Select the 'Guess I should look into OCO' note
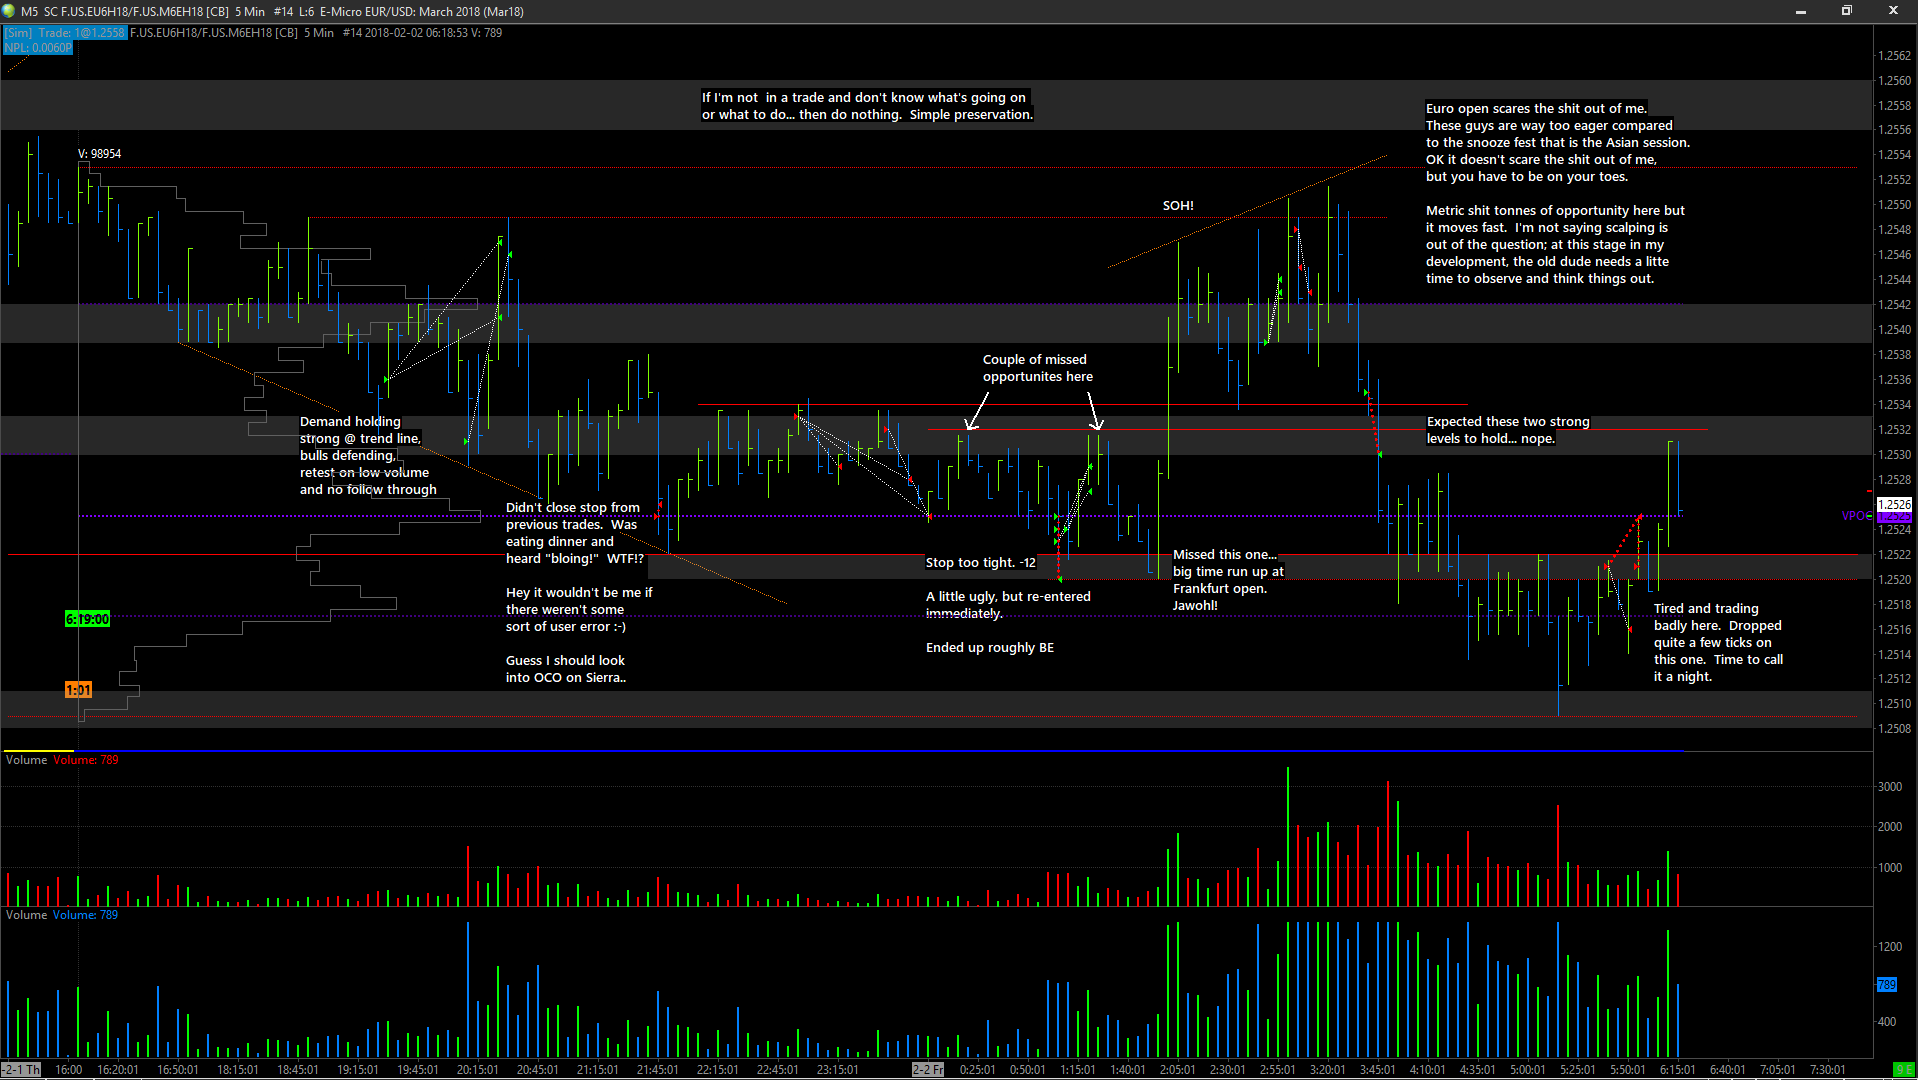The height and width of the screenshot is (1080, 1918). click(566, 669)
